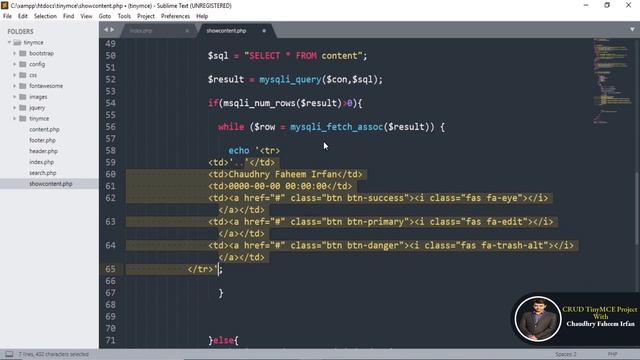The image size is (640, 360).
Task: Expand the css folder
Action: pos(14,75)
